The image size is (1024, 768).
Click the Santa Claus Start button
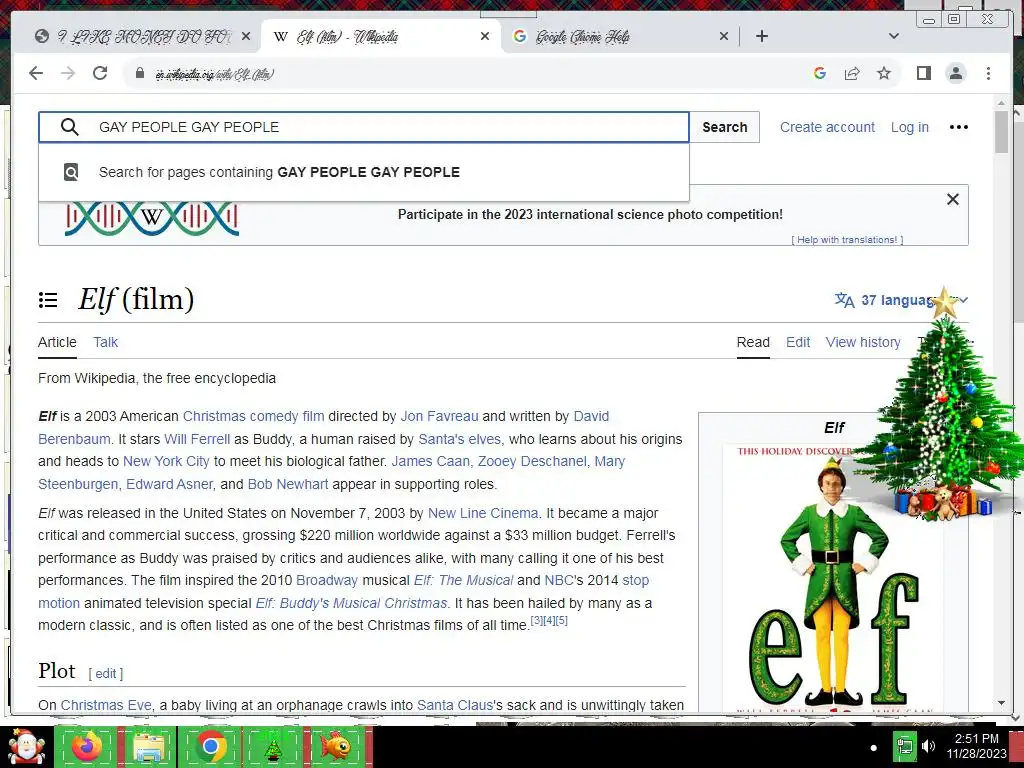coord(26,746)
